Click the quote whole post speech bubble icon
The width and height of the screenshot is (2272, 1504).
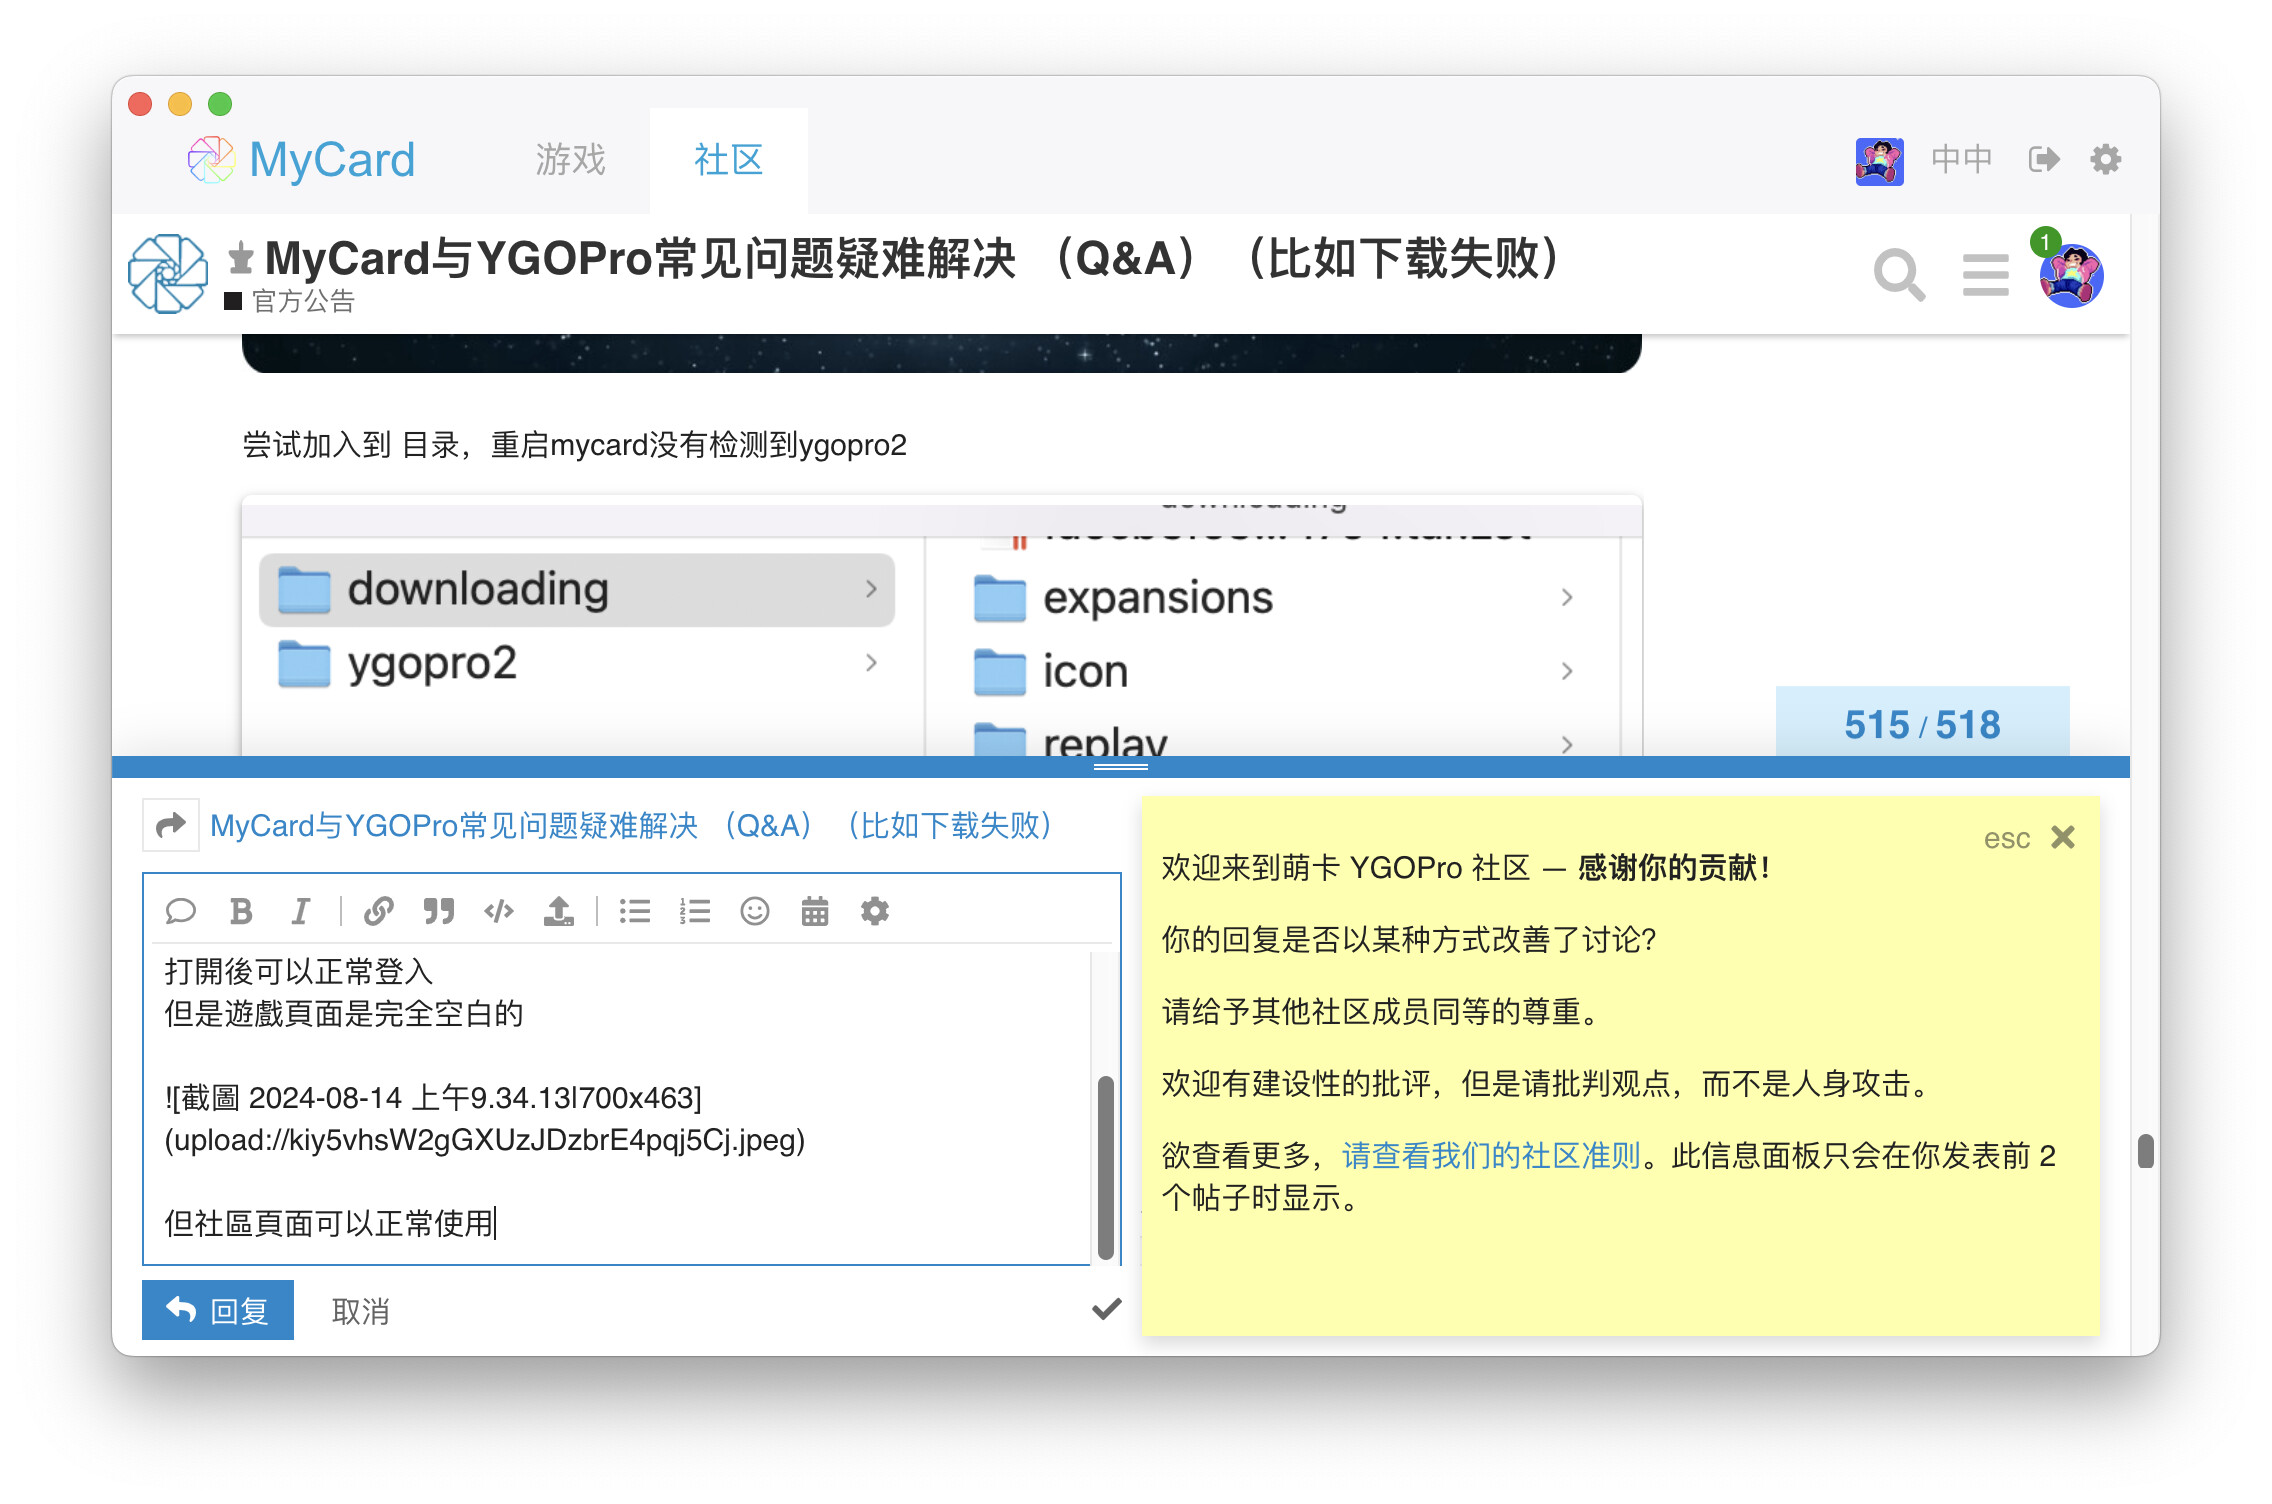[x=180, y=911]
